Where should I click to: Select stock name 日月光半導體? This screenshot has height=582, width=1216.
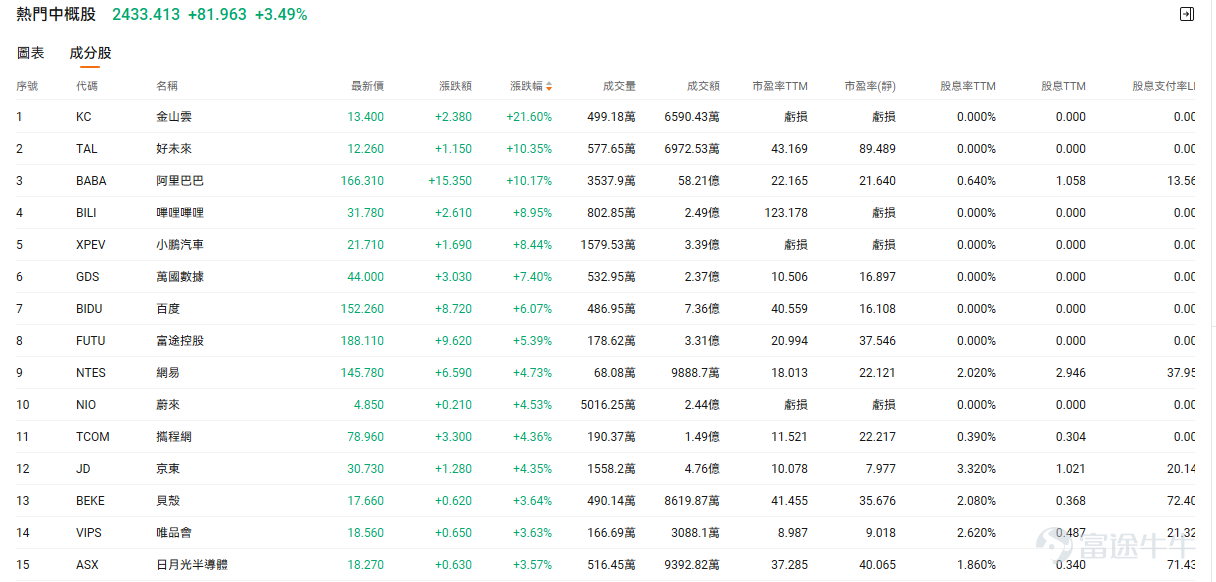point(192,565)
